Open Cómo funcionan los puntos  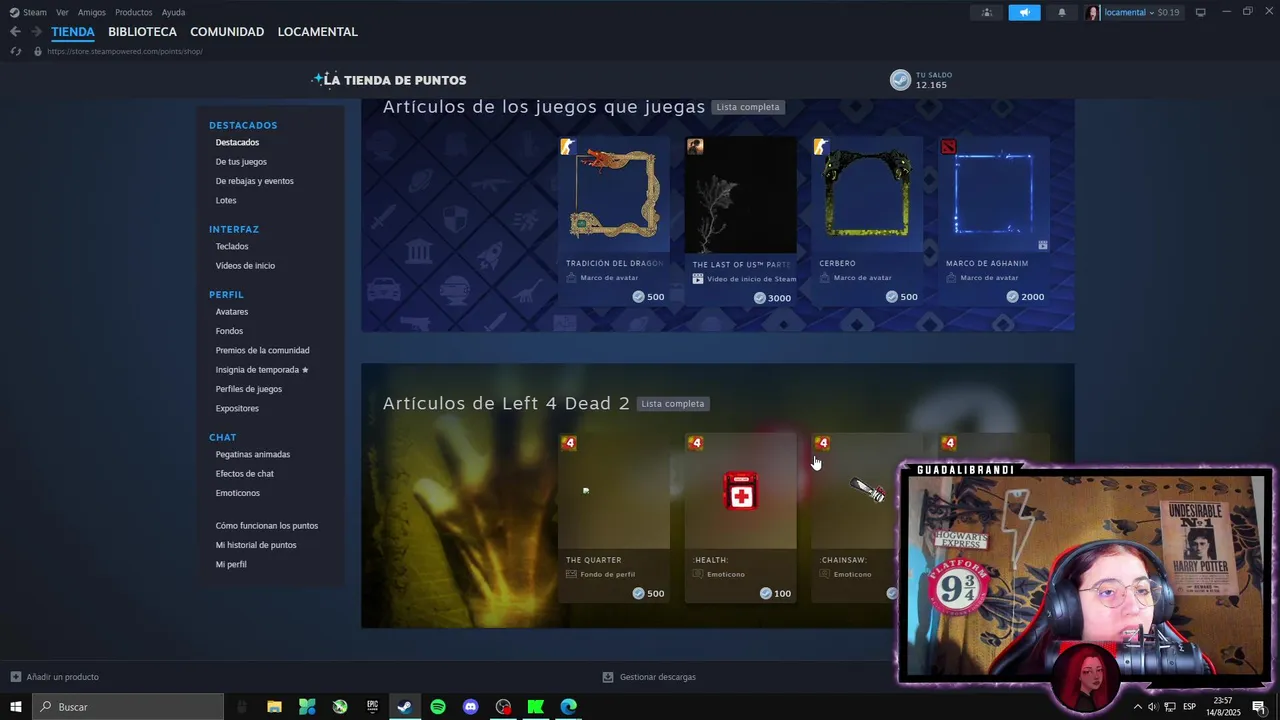267,526
